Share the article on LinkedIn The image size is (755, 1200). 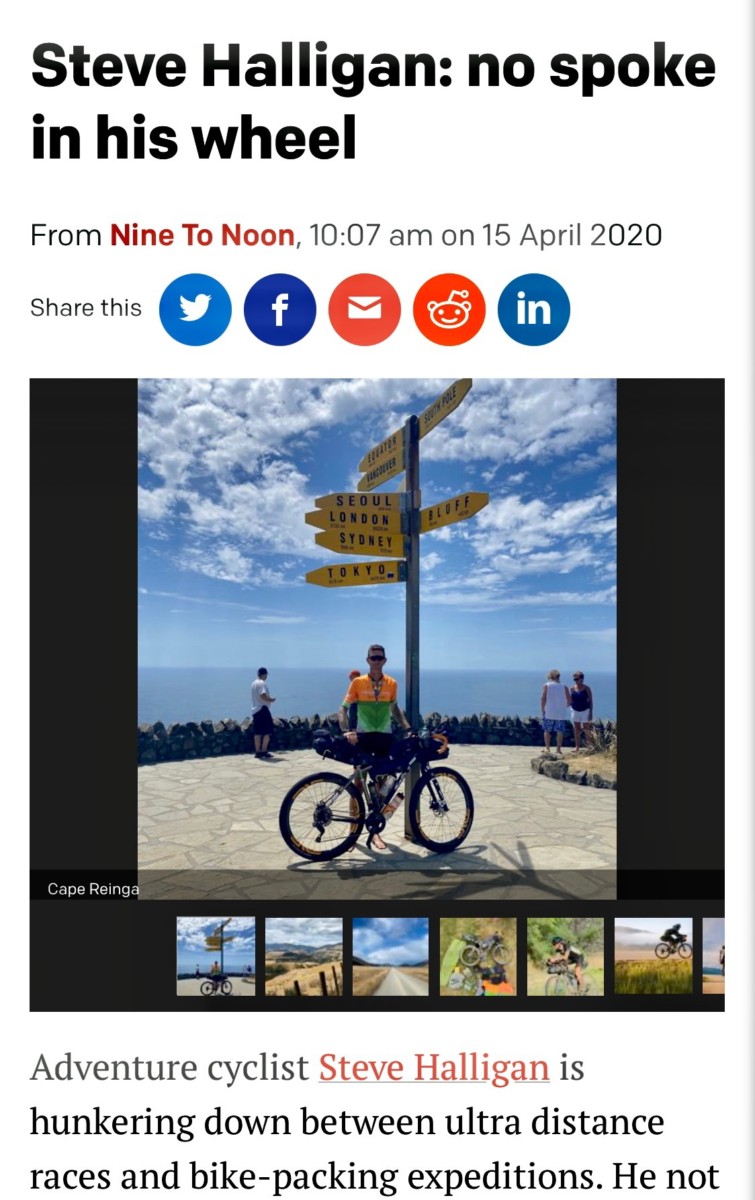(x=534, y=310)
